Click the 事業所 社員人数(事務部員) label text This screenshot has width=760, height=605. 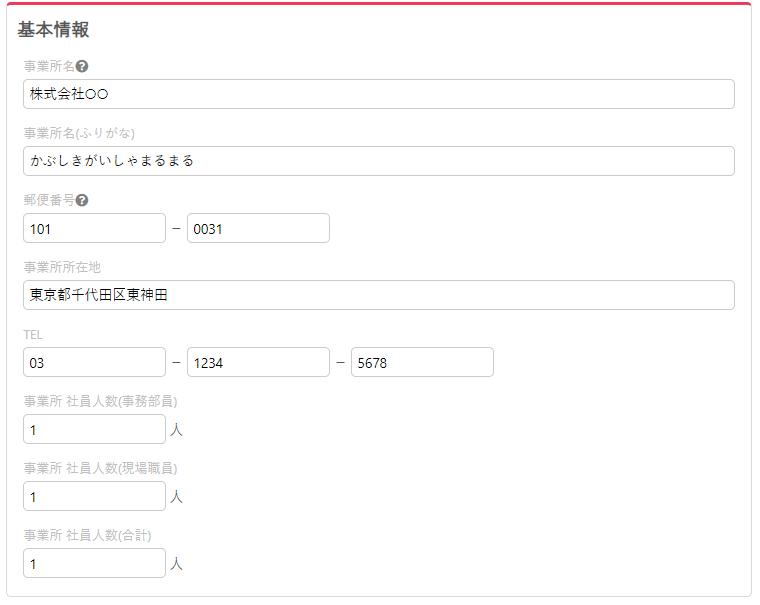(x=100, y=401)
